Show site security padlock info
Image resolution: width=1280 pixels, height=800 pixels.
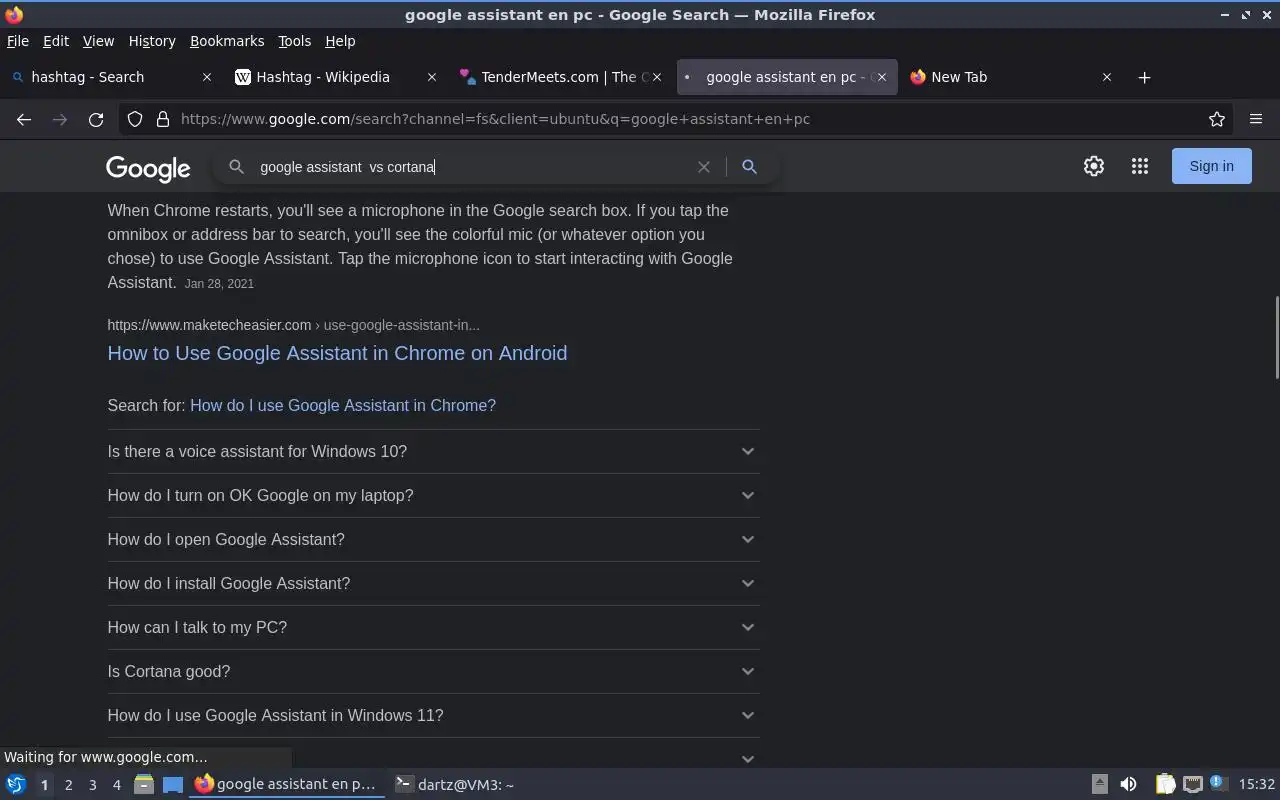coord(163,119)
